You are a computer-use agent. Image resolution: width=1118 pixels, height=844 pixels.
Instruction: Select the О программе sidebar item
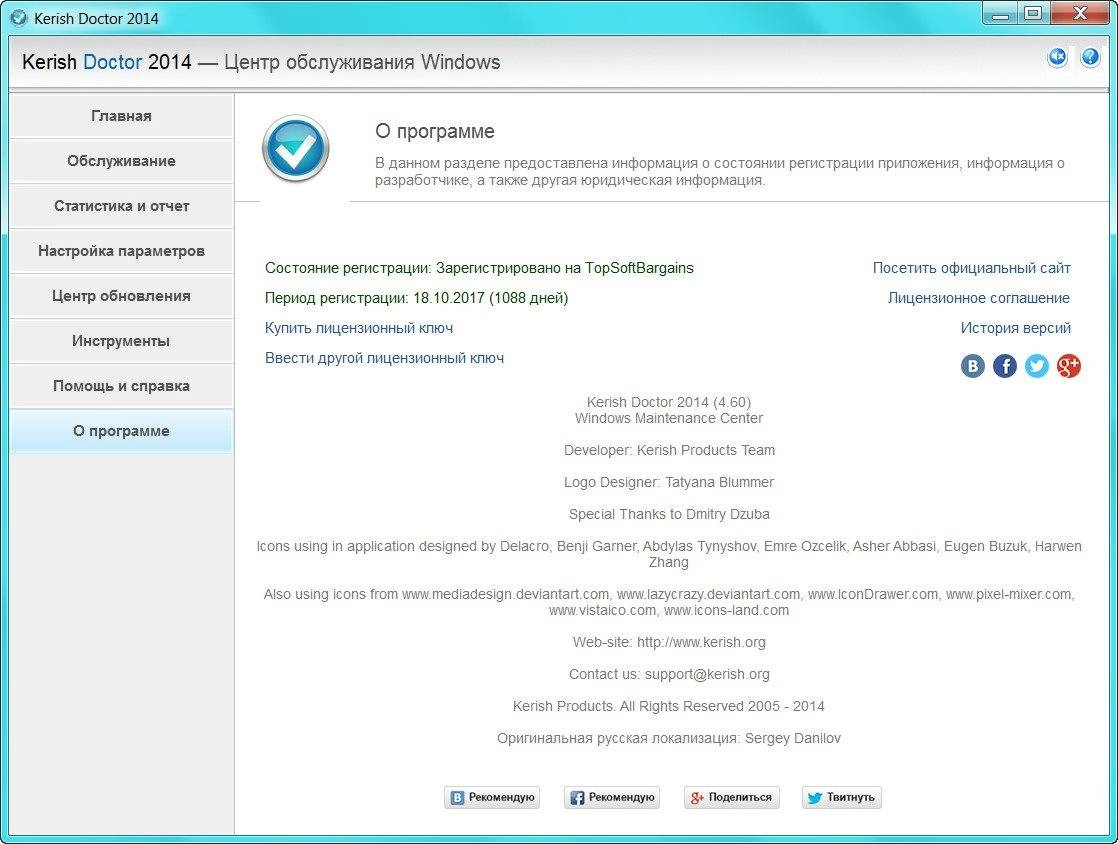(x=121, y=431)
